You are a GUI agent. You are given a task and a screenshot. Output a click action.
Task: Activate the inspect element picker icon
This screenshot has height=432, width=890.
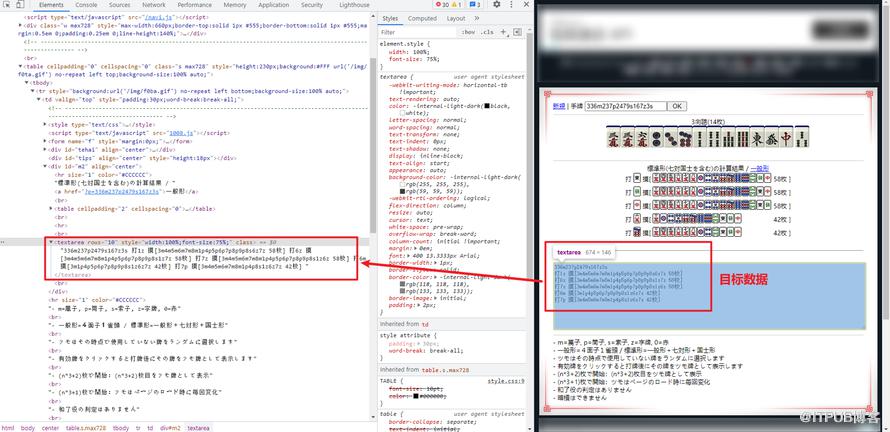(x=7, y=5)
